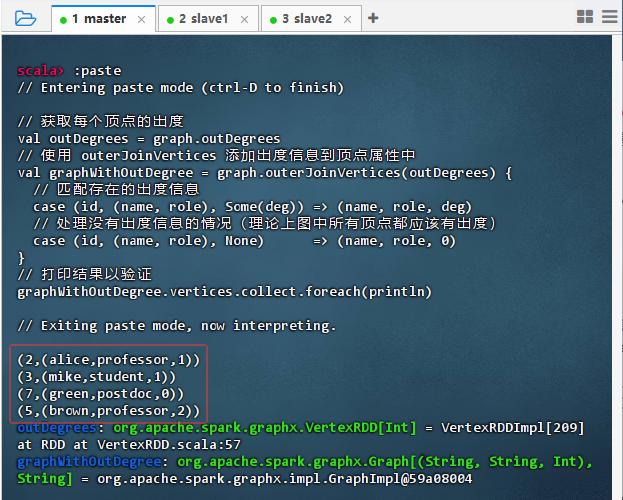Image resolution: width=623 pixels, height=500 pixels.
Task: Click the ':paste' command text
Action: tap(98, 71)
